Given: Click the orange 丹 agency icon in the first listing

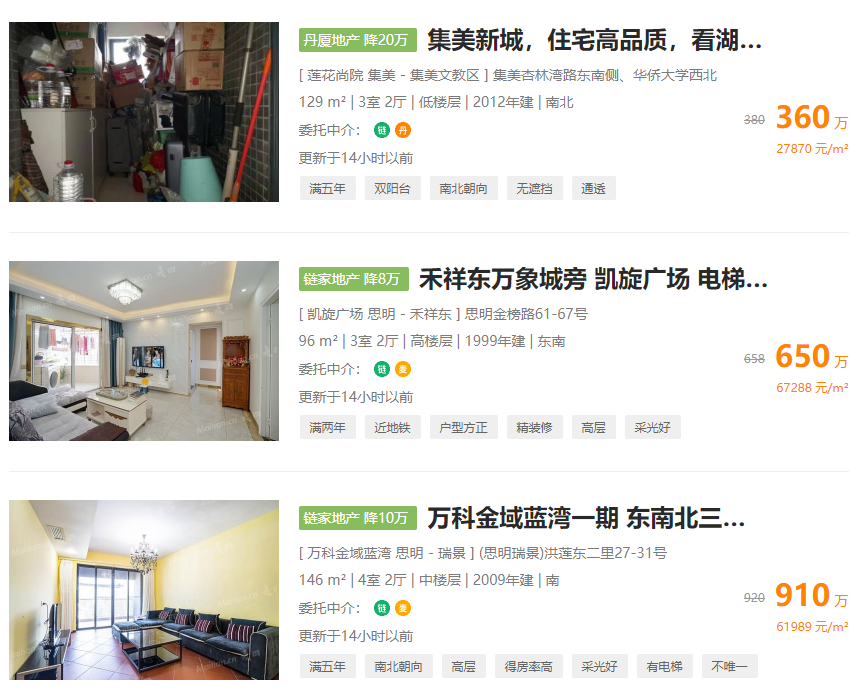Looking at the screenshot, I should point(403,130).
